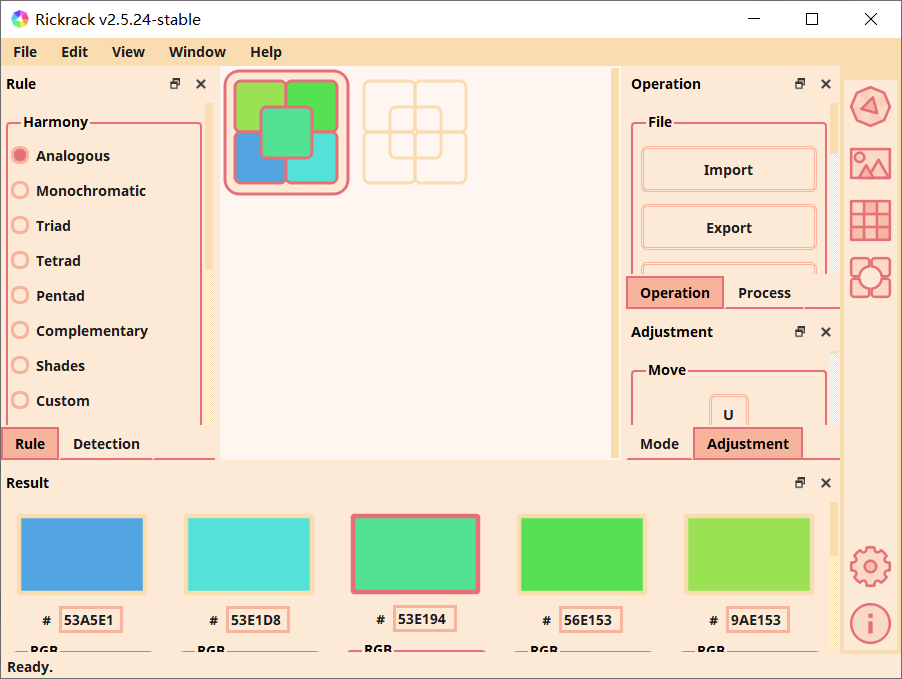902x679 pixels.
Task: Open the color wheel view icon
Action: [x=870, y=106]
